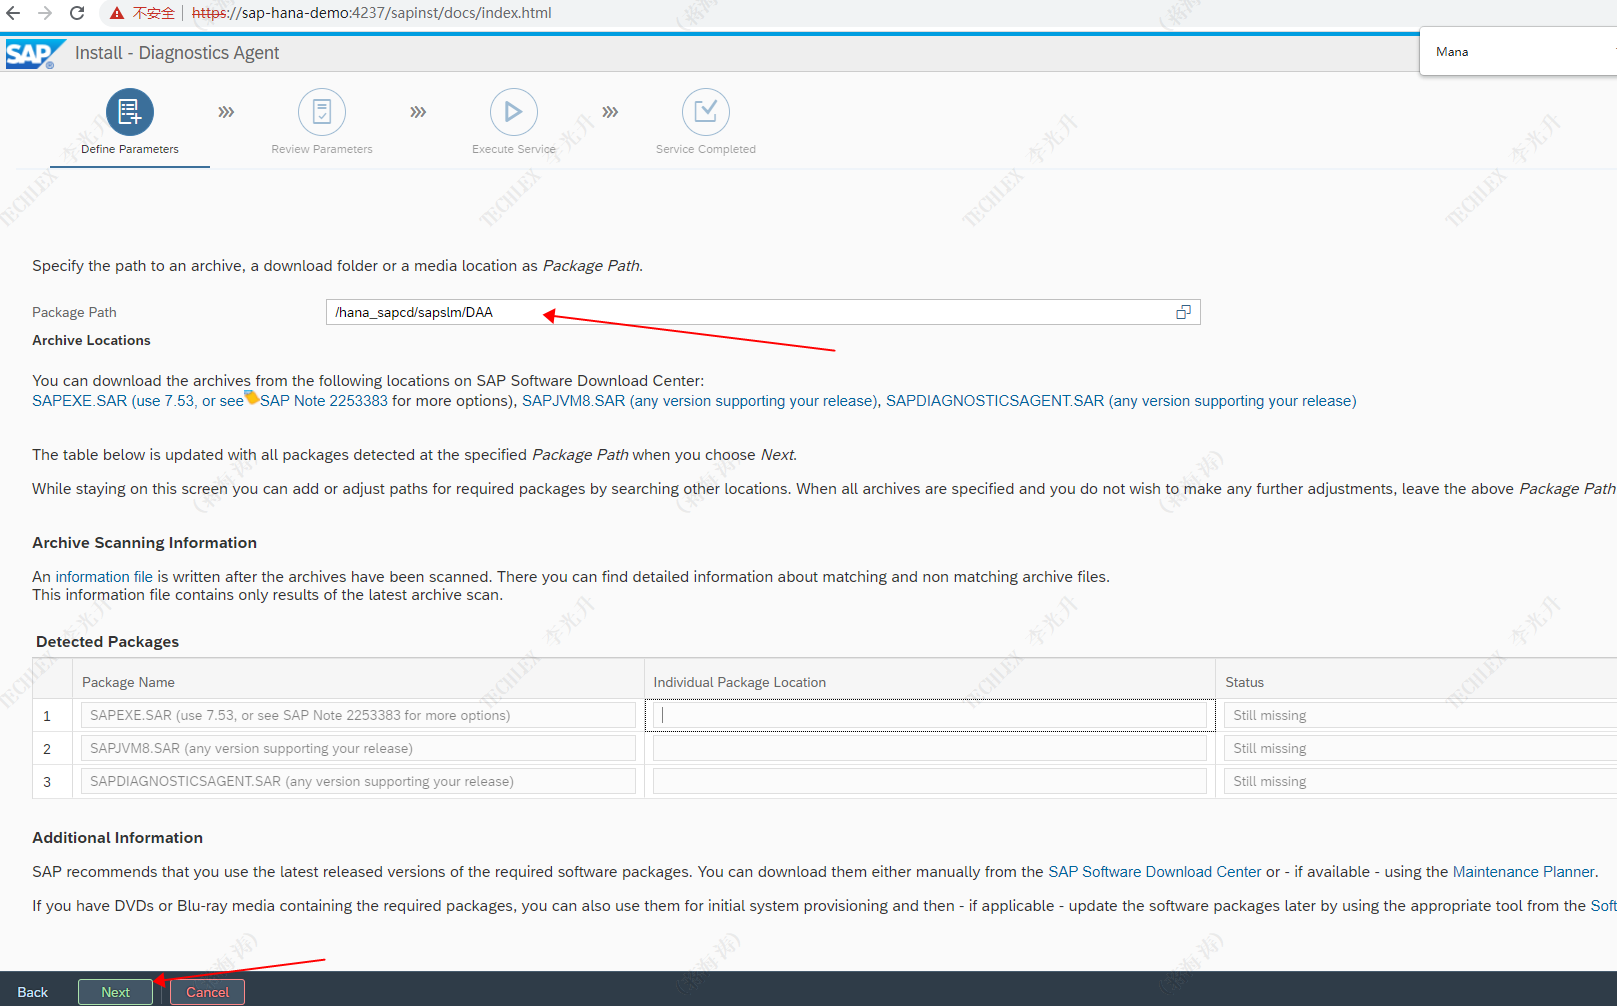The height and width of the screenshot is (1006, 1617).
Task: Click the Review Parameters step label
Action: coord(322,149)
